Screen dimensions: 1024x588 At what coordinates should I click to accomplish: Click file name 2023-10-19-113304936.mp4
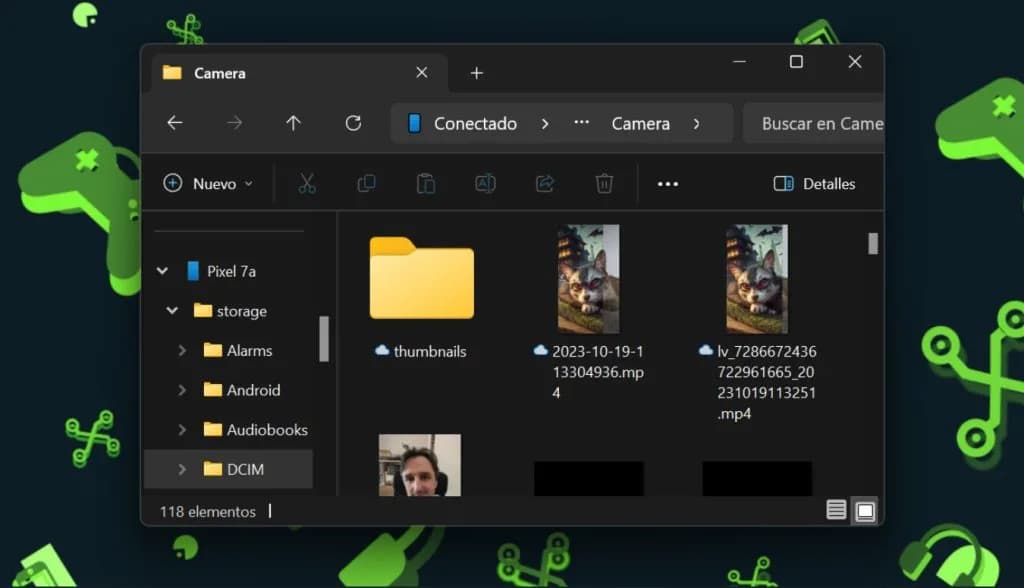(598, 372)
